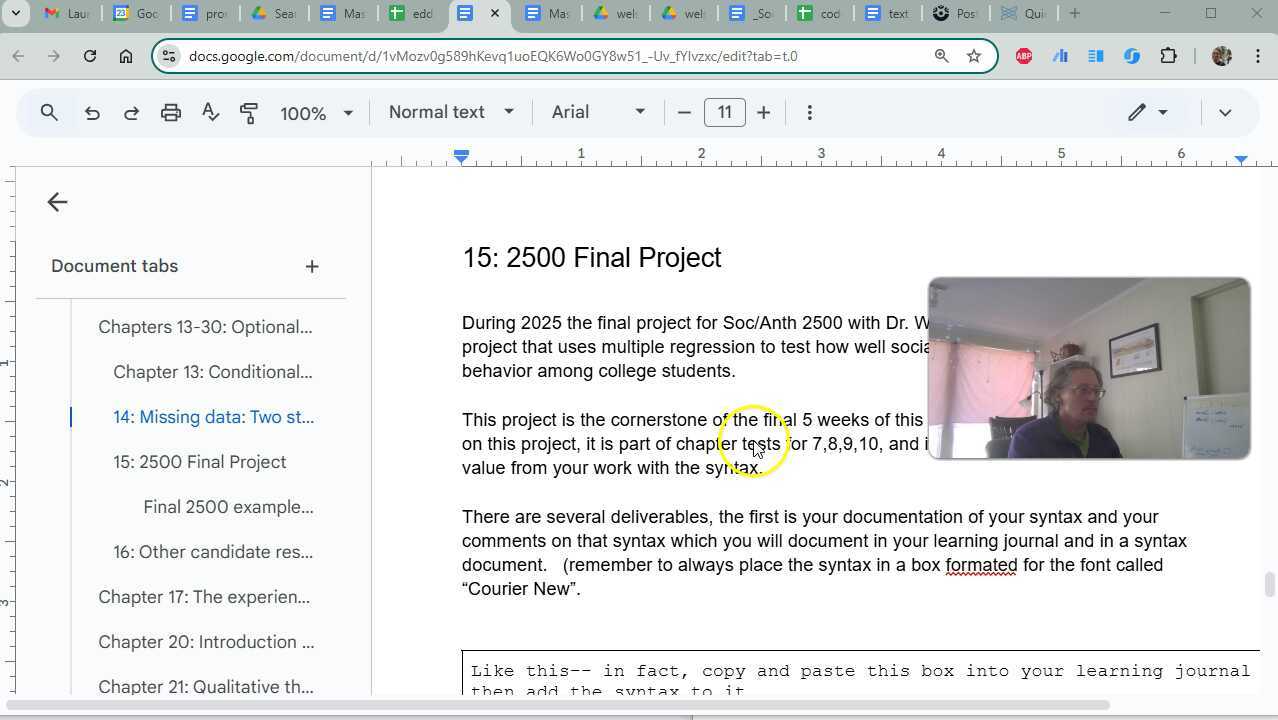1278x720 pixels.
Task: Collapse the toolbar with chevron
Action: point(1225,113)
